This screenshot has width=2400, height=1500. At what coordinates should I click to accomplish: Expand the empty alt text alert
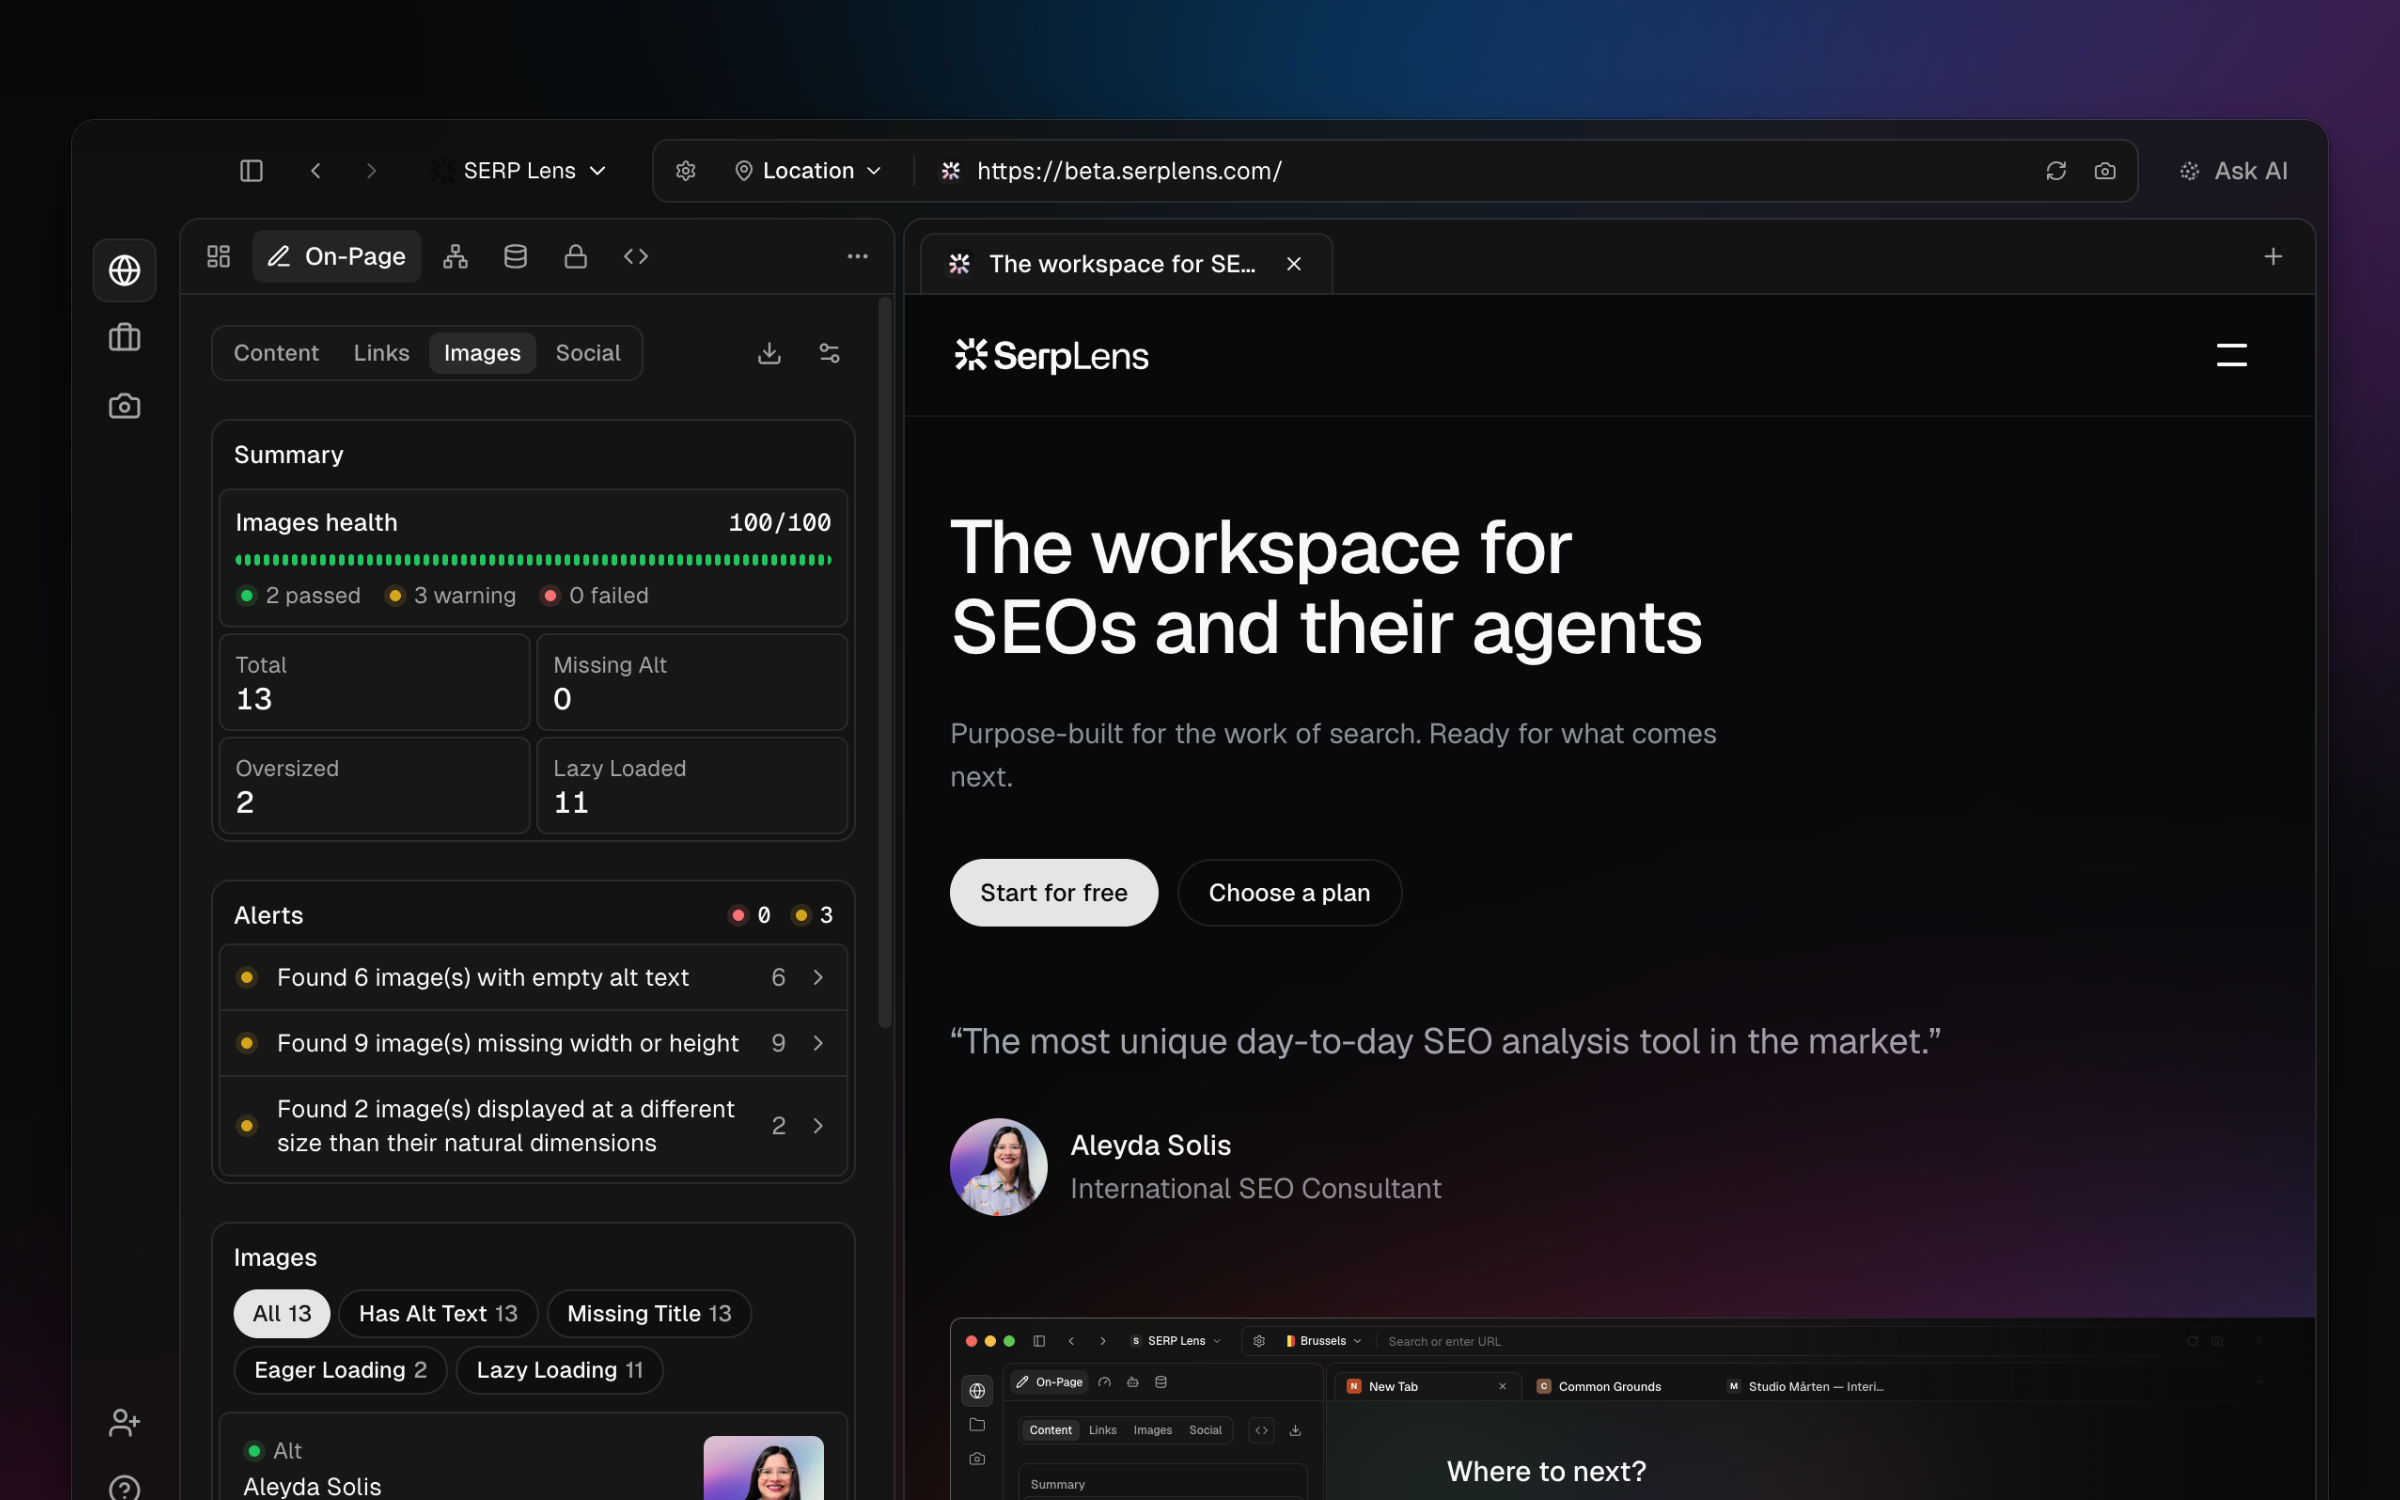[x=533, y=977]
